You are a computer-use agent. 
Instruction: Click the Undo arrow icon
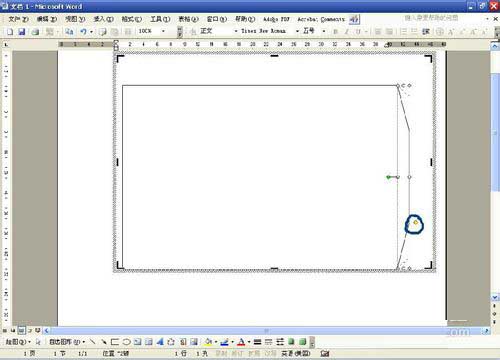pos(83,32)
